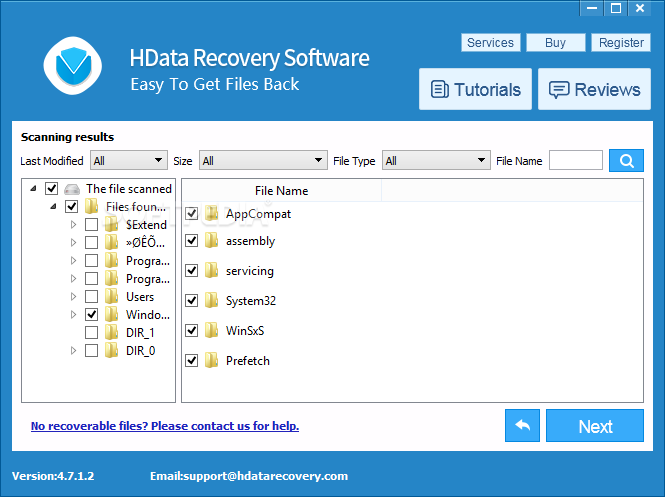Viewport: 665px width, 497px height.
Task: Select the System32 row label
Action: point(251,301)
